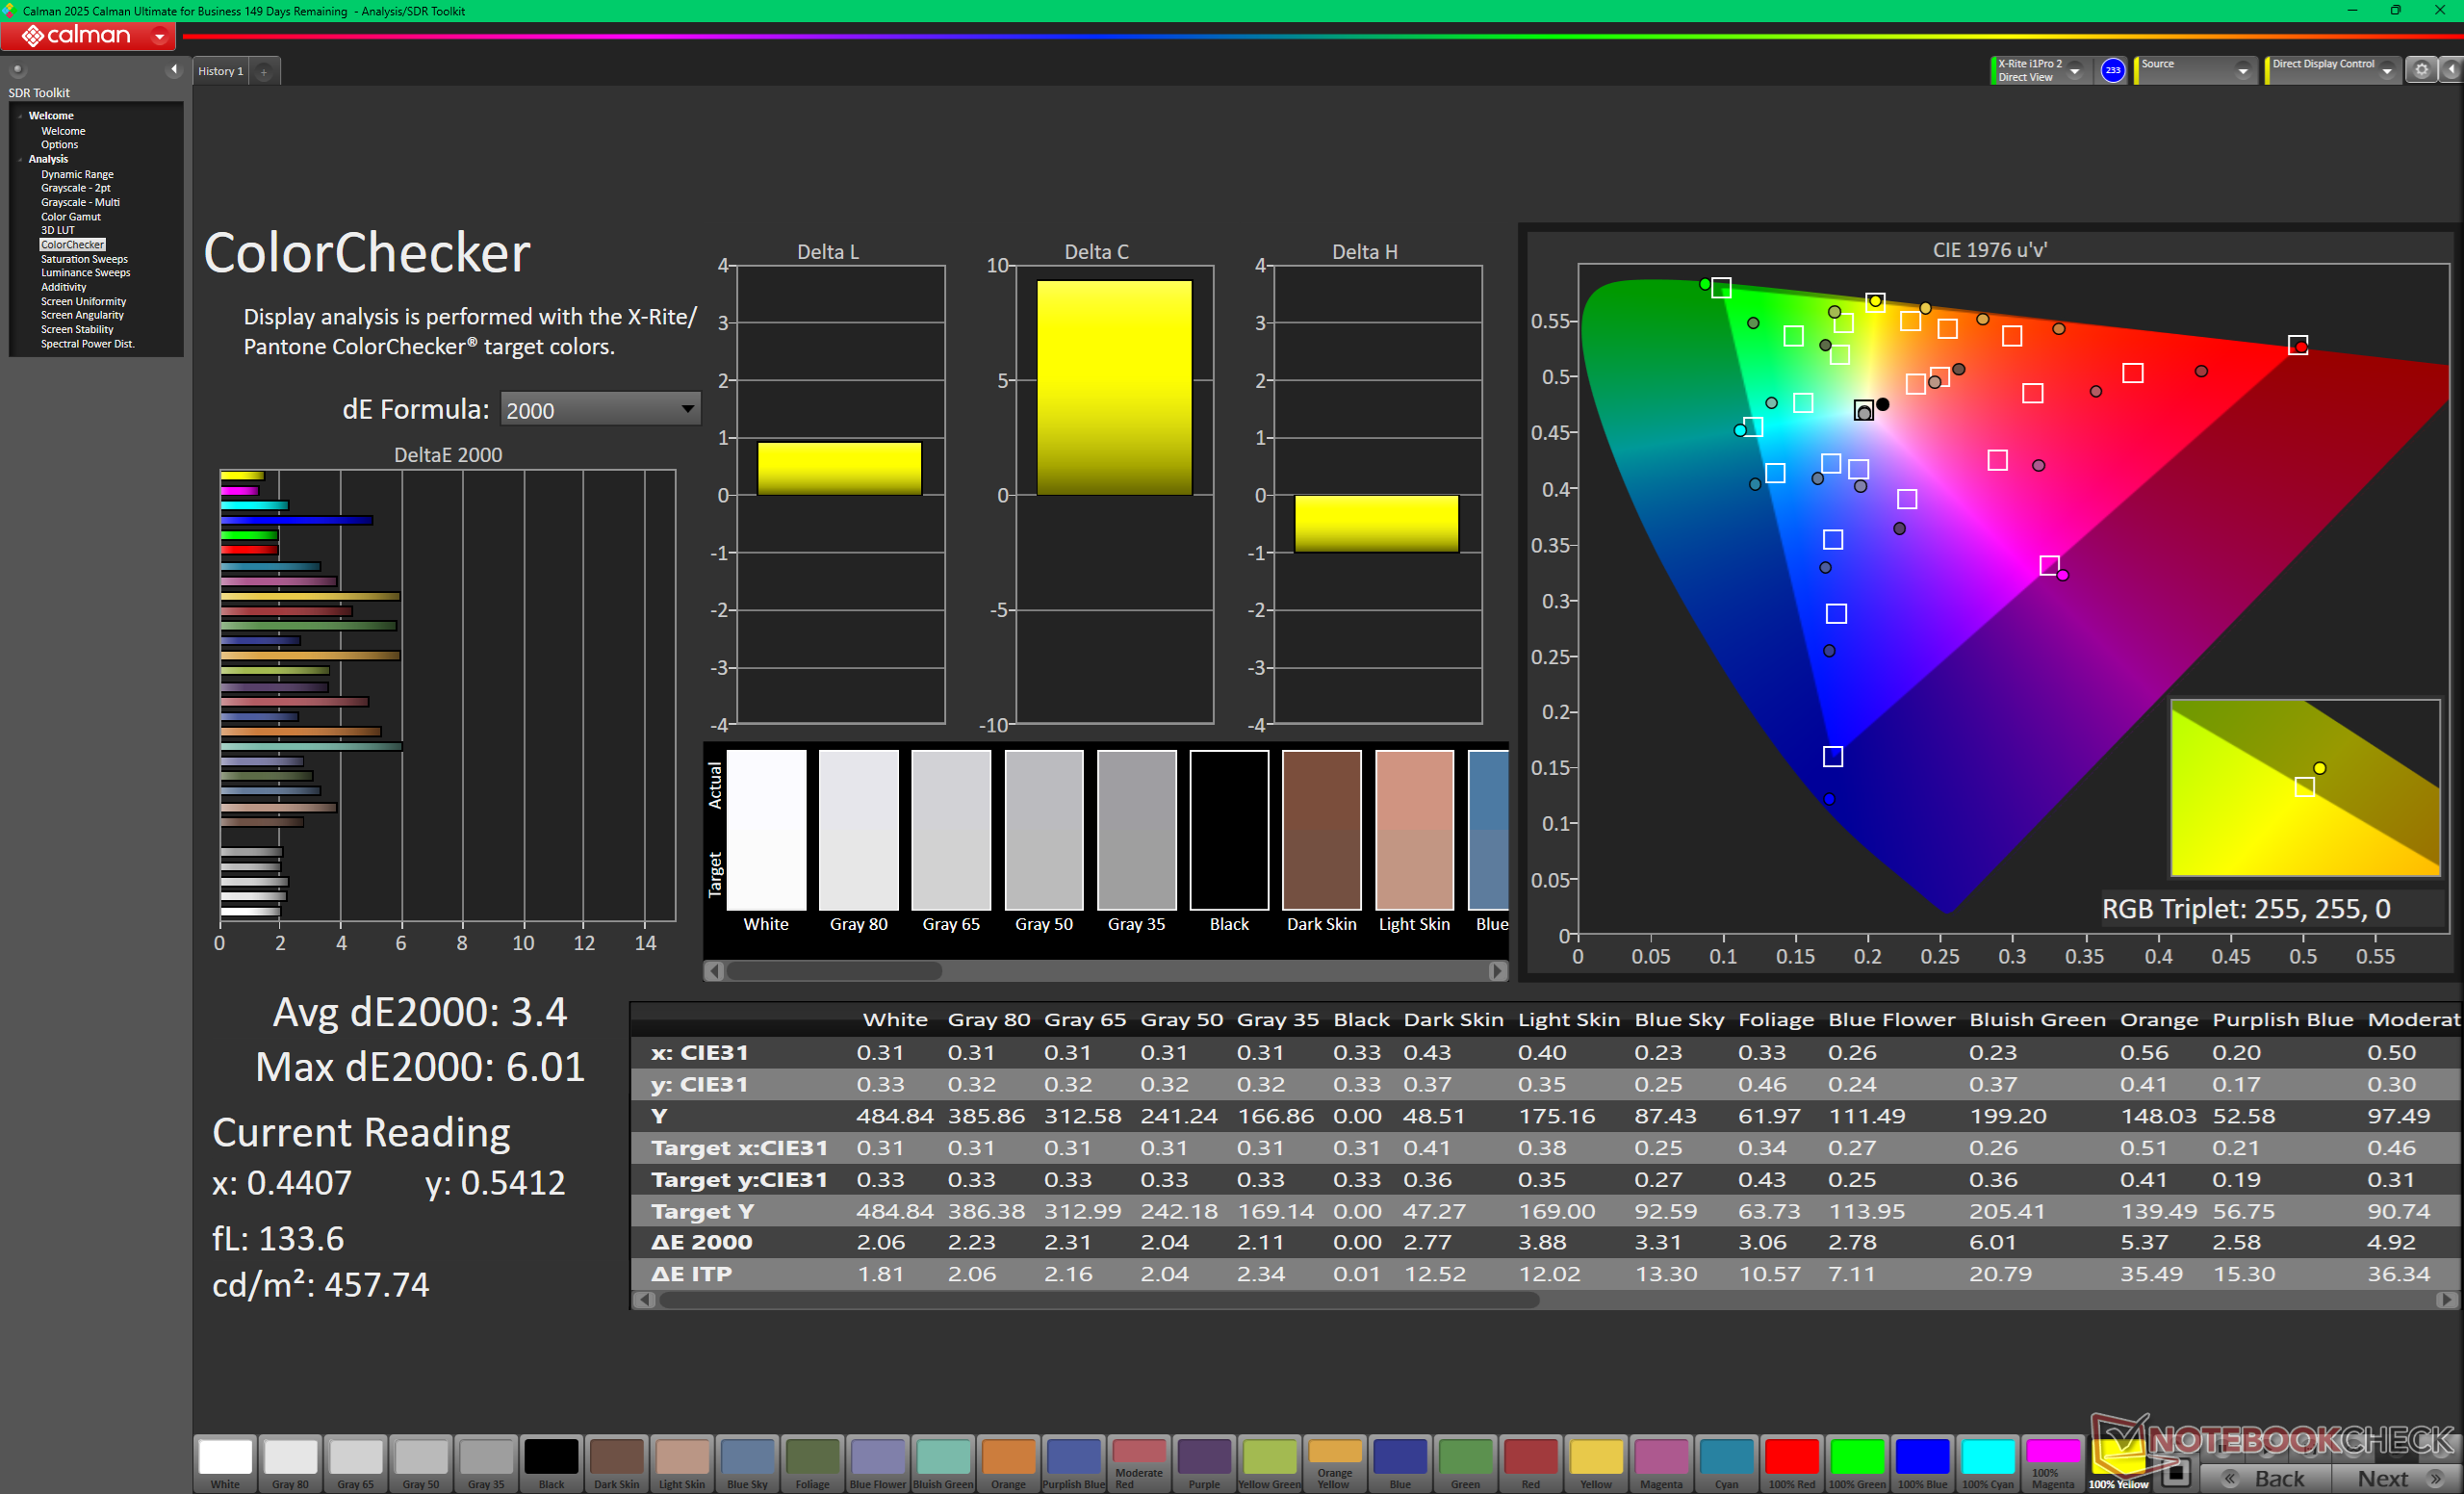Viewport: 2464px width, 1494px height.
Task: Open the Calman logo main menu
Action: [88, 36]
